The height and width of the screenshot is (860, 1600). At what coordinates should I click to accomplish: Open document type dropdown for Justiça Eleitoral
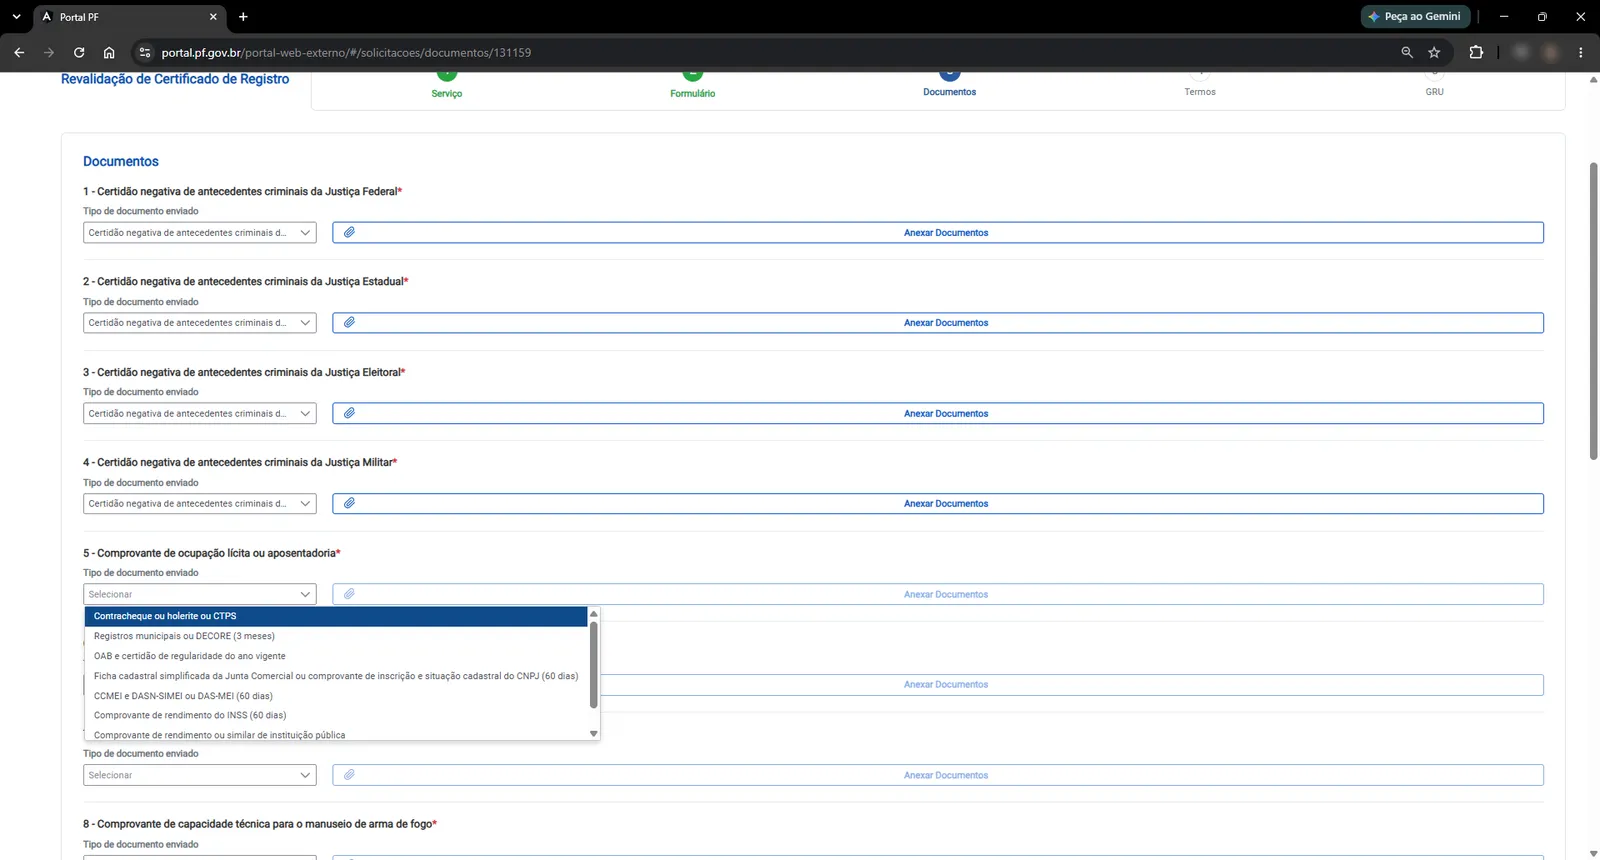(200, 413)
